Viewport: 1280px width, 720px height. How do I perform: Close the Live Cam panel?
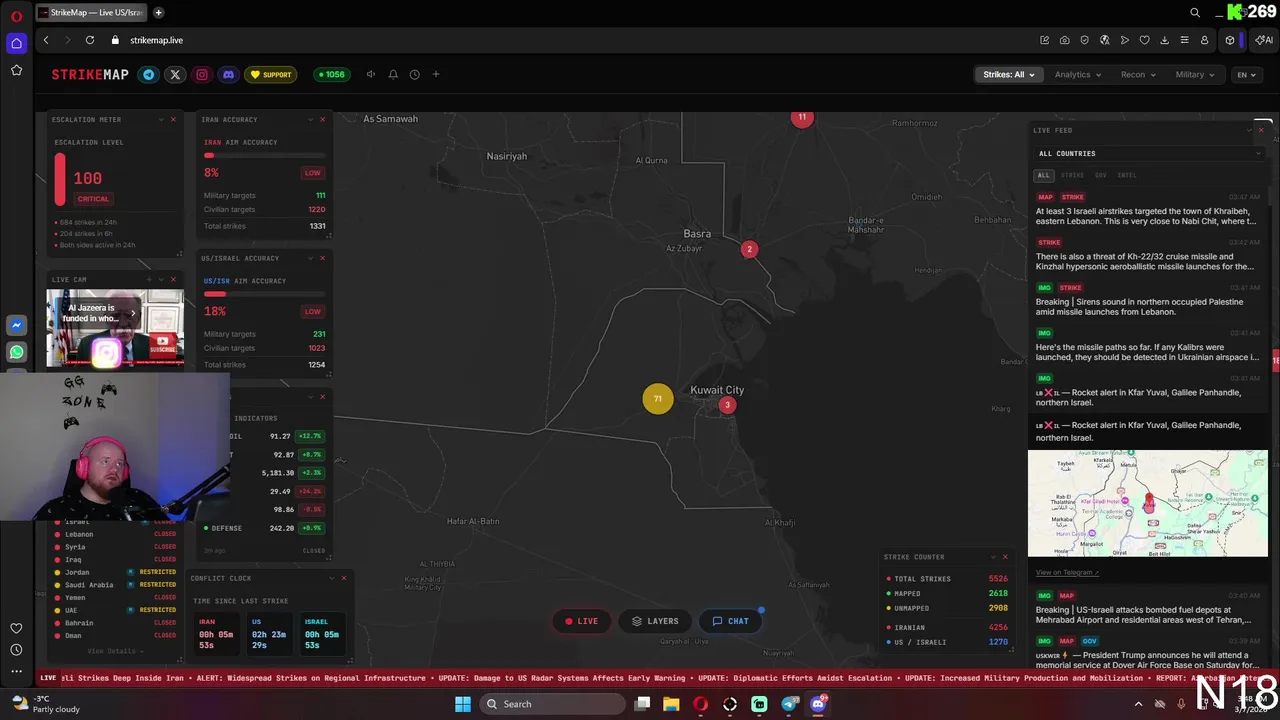tap(173, 280)
